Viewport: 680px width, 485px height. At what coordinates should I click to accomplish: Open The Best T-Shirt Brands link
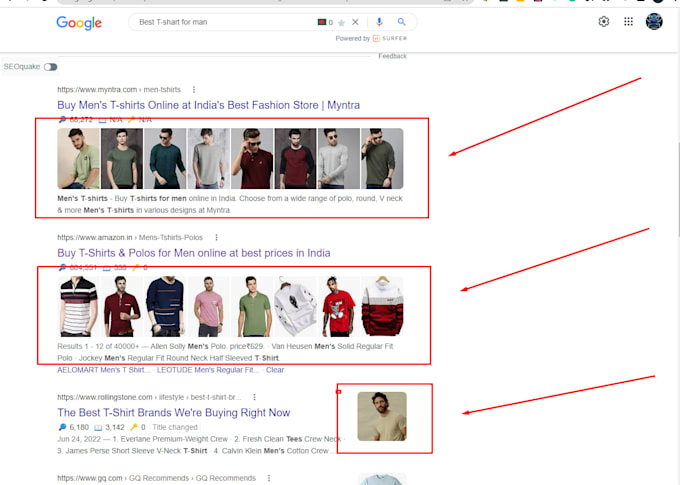[173, 413]
